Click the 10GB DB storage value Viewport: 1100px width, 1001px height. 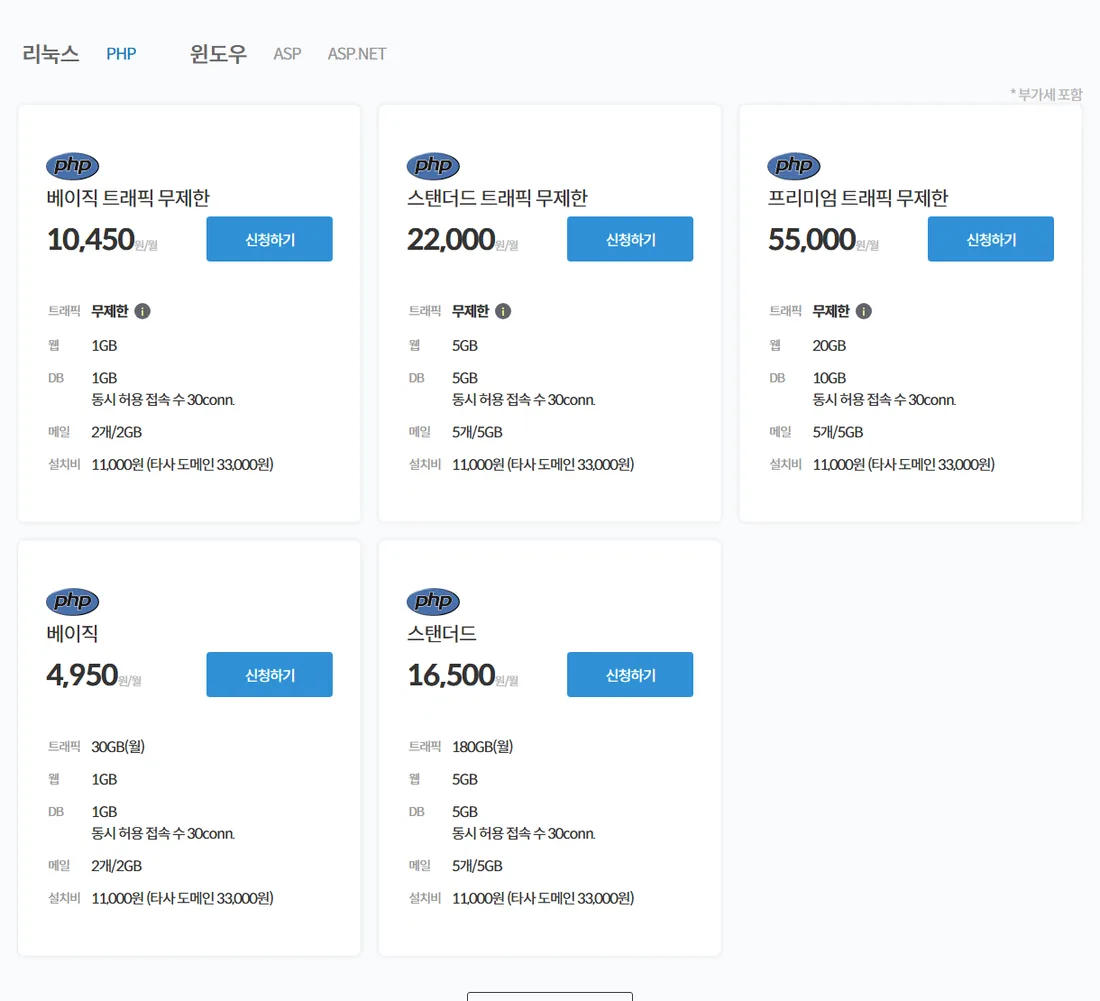pyautogui.click(x=829, y=378)
